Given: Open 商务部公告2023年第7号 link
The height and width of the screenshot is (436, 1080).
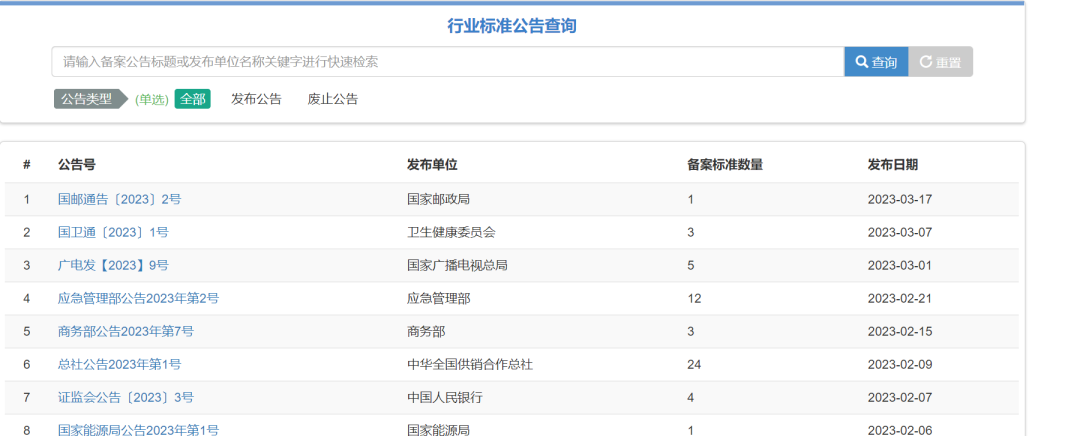Looking at the screenshot, I should (x=125, y=331).
